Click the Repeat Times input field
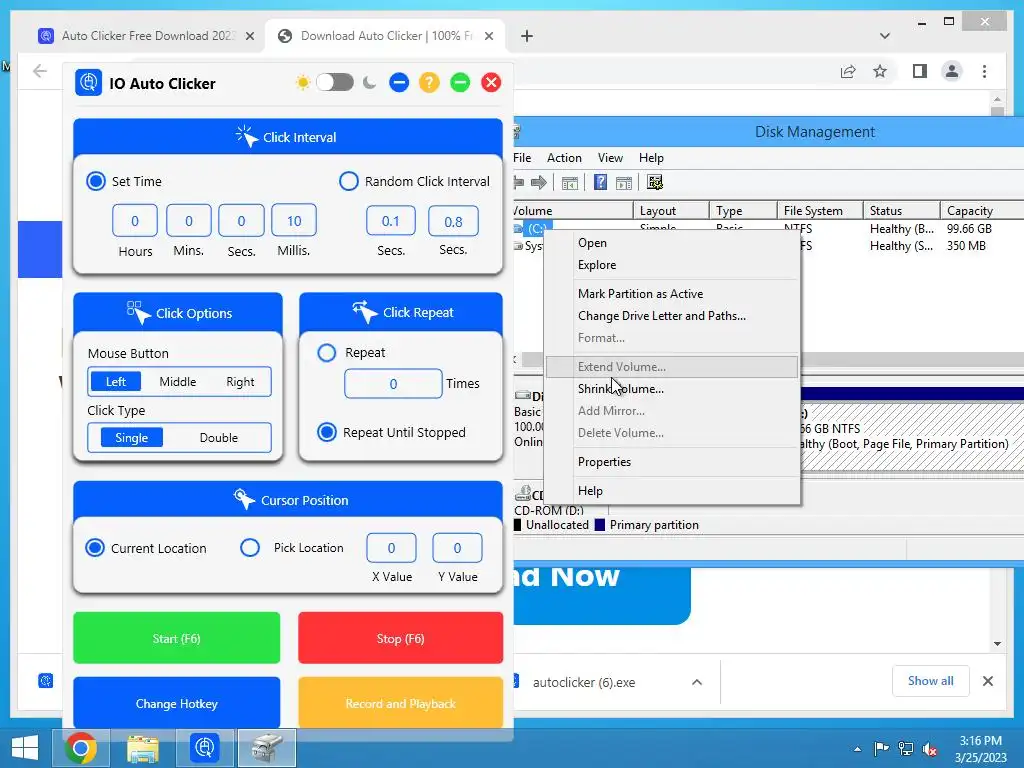This screenshot has width=1024, height=768. pyautogui.click(x=393, y=383)
